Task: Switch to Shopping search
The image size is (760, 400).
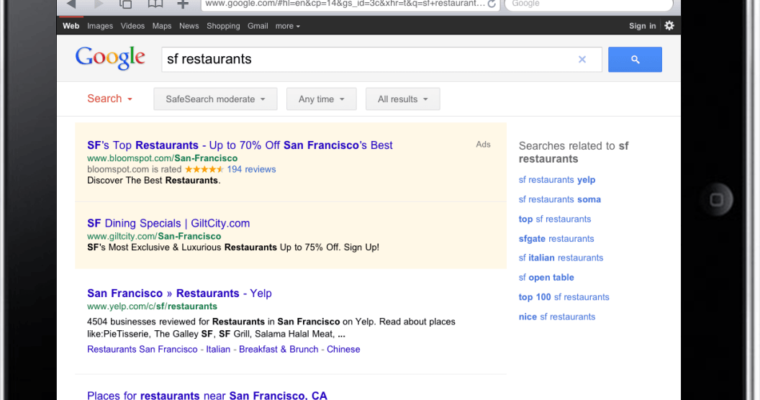Action: click(223, 26)
